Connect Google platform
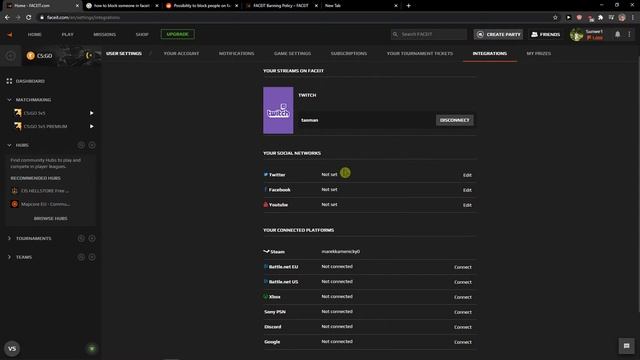The width and height of the screenshot is (640, 360). (x=463, y=342)
